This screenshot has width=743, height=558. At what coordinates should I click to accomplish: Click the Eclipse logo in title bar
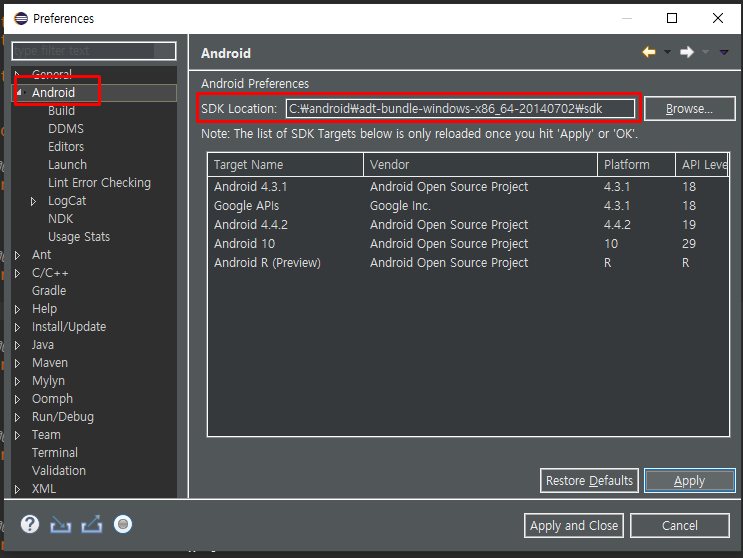[21, 18]
